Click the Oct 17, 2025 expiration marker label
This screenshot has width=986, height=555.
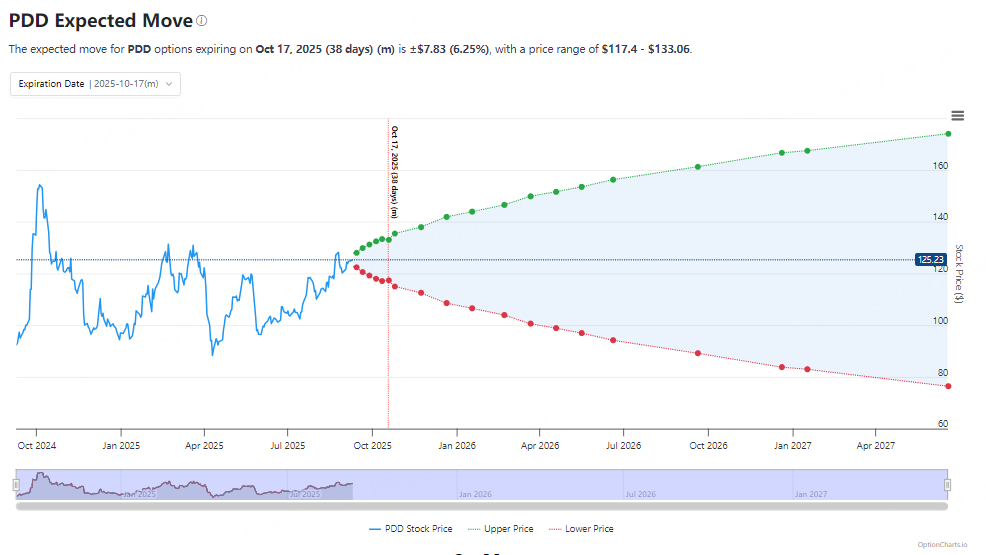394,172
